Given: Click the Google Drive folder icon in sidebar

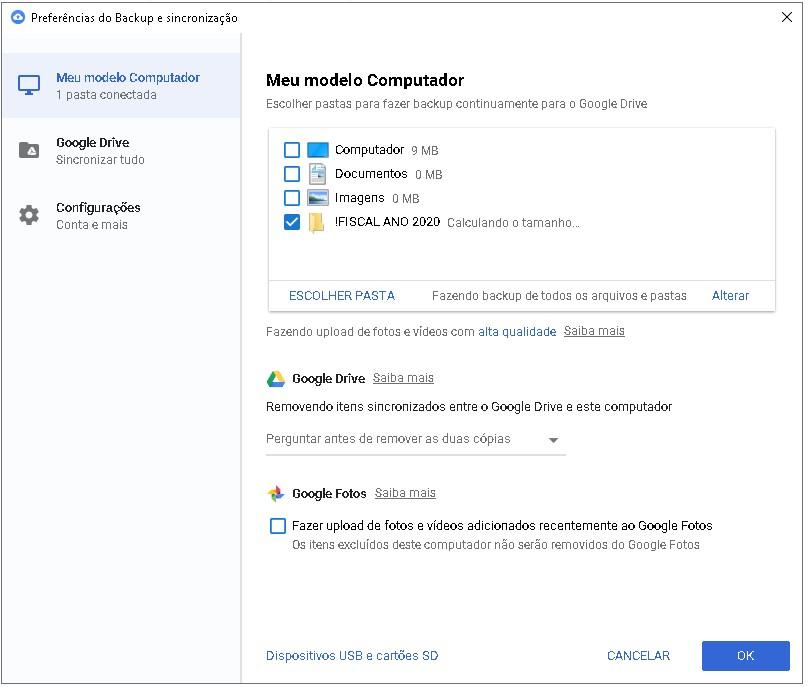Looking at the screenshot, I should [x=29, y=150].
